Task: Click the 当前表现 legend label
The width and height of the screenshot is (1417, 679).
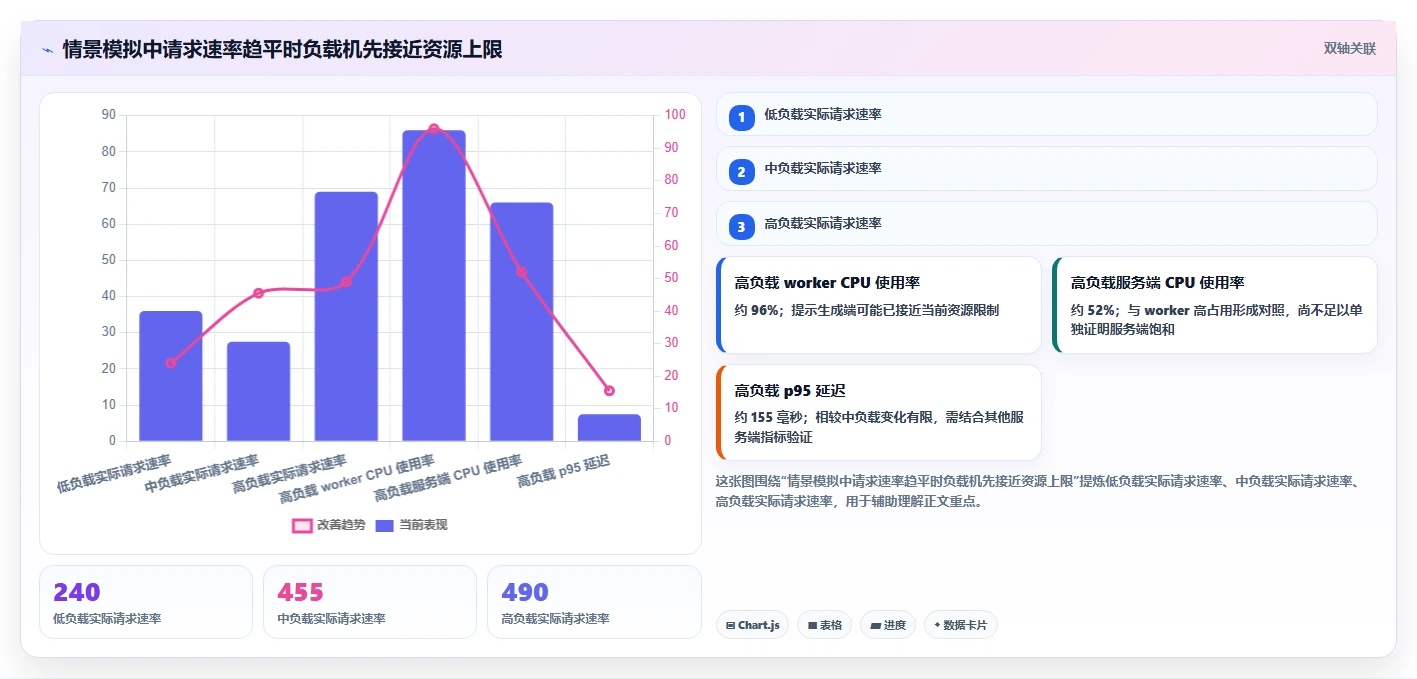Action: pos(424,525)
